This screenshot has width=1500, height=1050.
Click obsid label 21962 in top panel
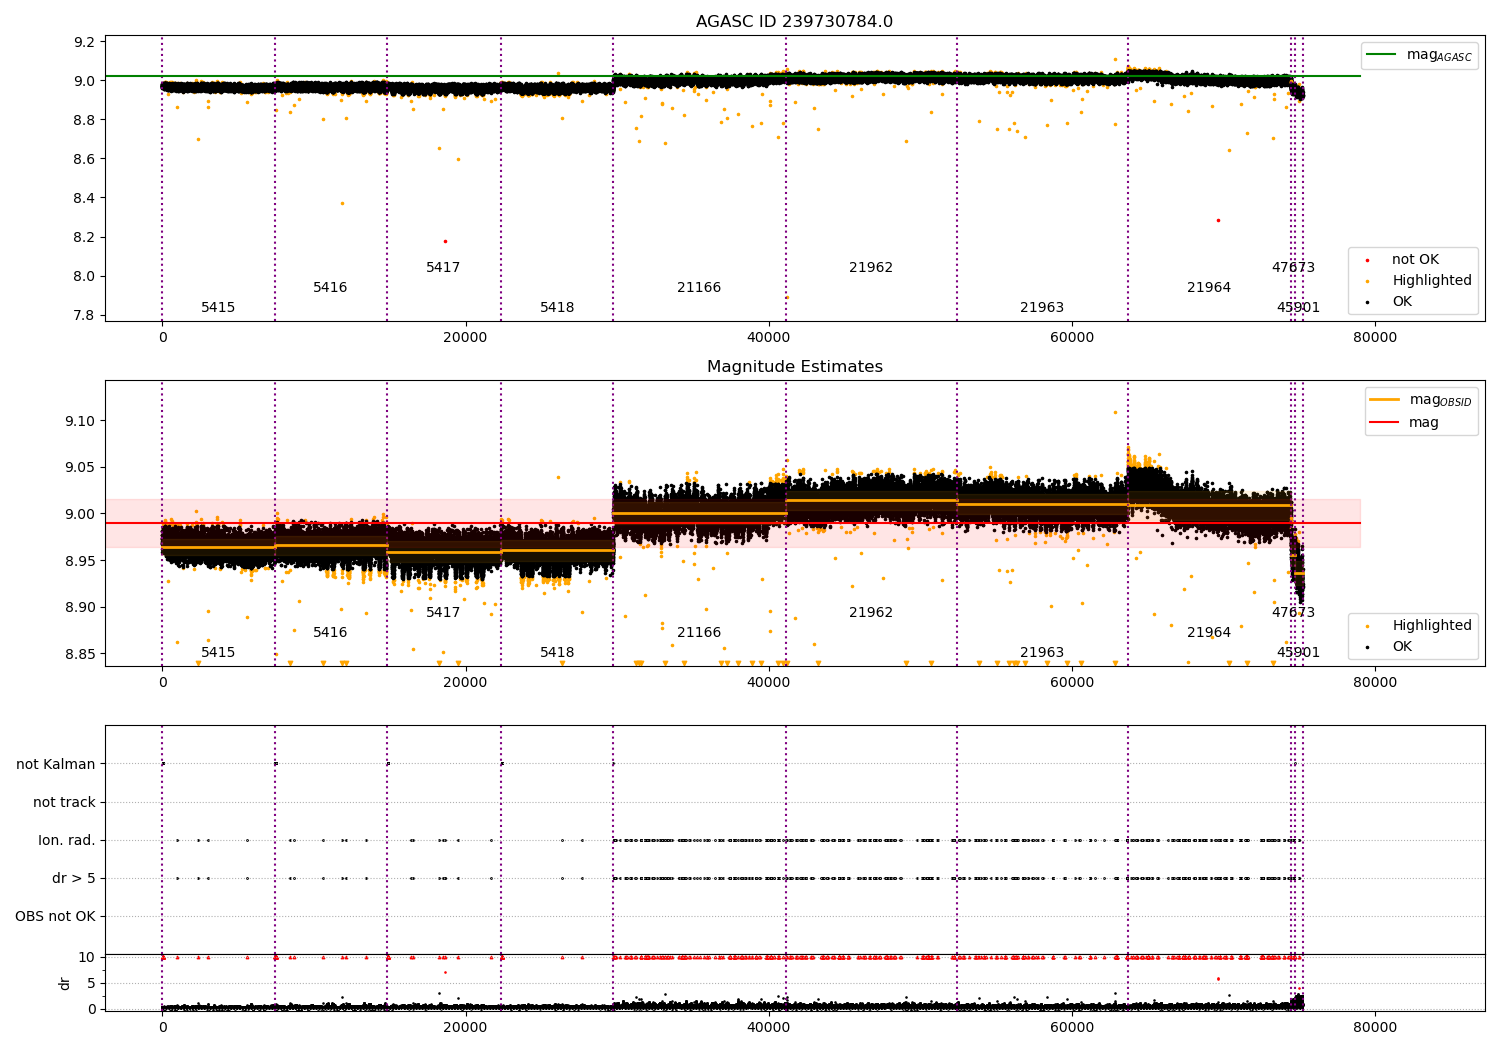(871, 268)
